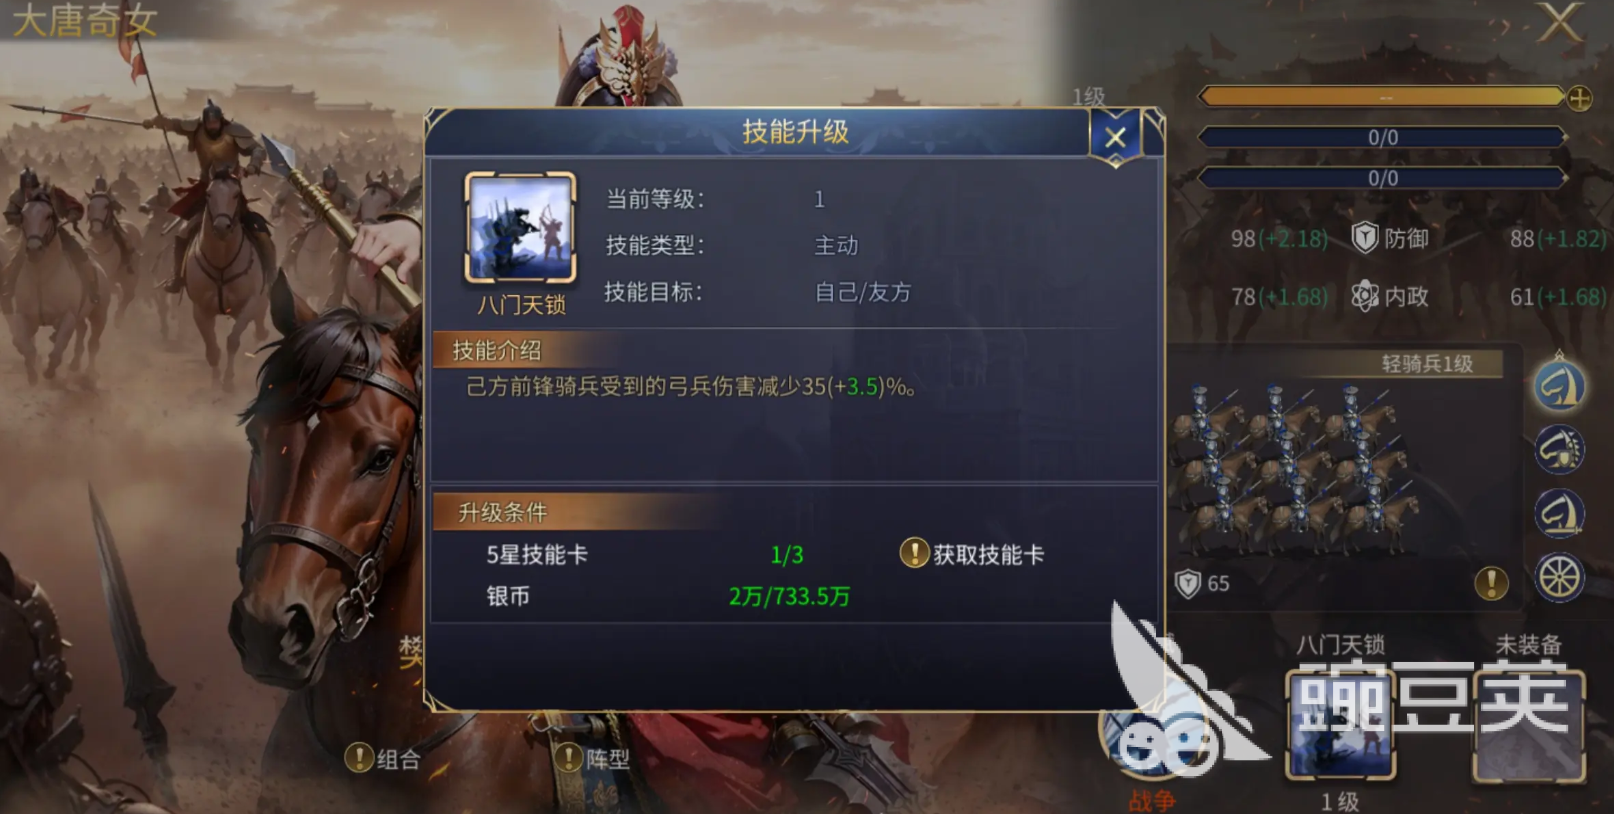Close the general screen with top-right X

pos(1559,22)
